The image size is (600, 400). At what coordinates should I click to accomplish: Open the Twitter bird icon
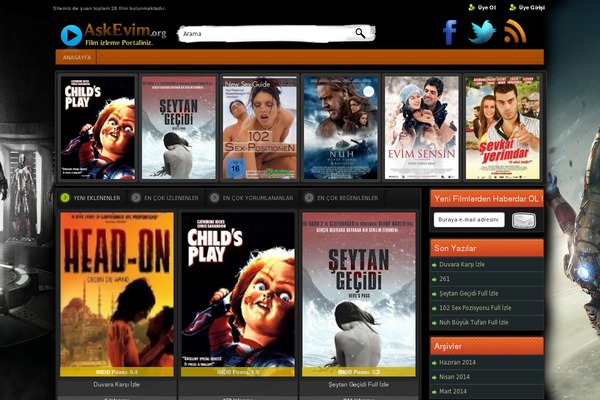(482, 31)
